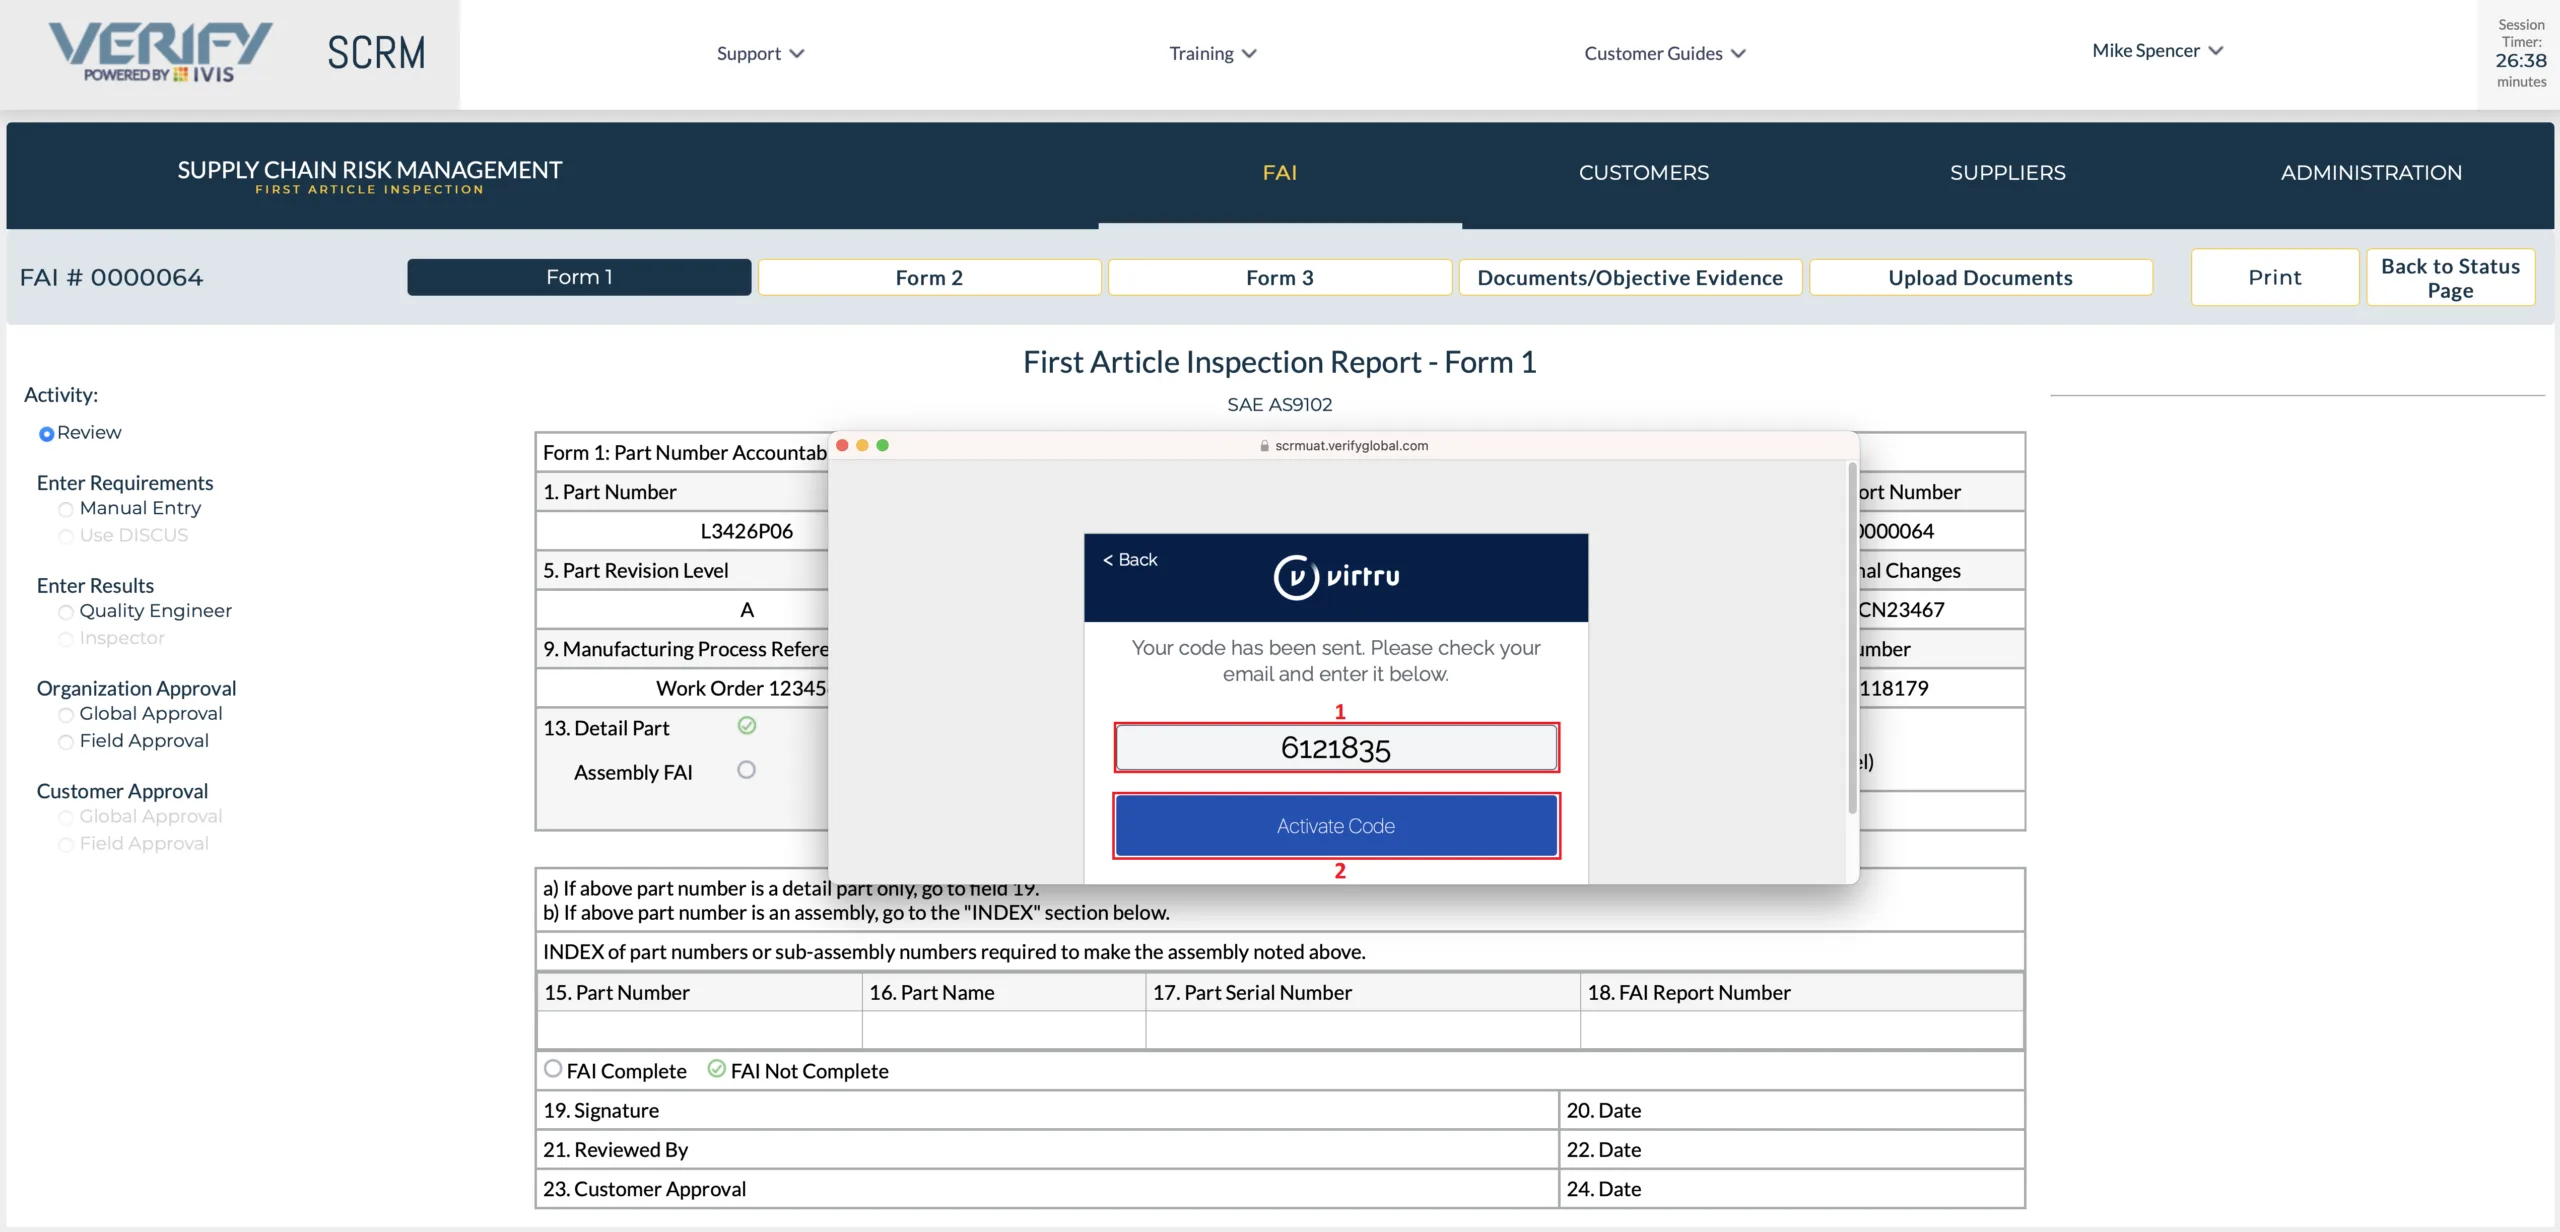This screenshot has height=1232, width=2560.
Task: Click the 23. Customer Approval row
Action: [x=1047, y=1188]
